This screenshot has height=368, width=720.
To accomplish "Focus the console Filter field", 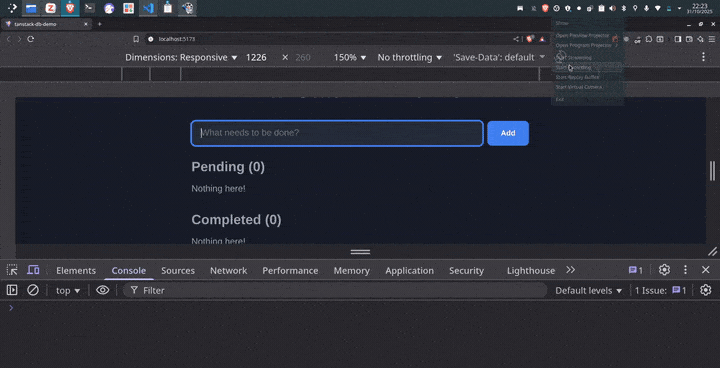I will coord(335,290).
